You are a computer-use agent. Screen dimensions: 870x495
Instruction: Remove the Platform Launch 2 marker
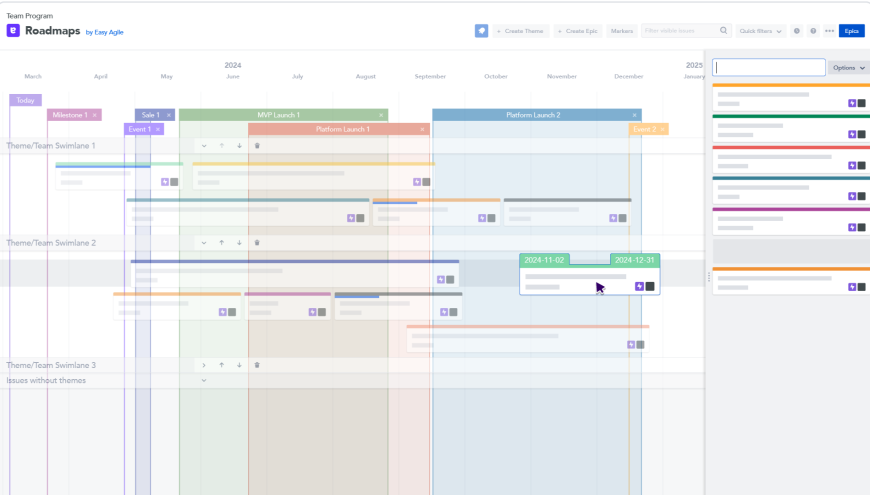pyautogui.click(x=635, y=115)
